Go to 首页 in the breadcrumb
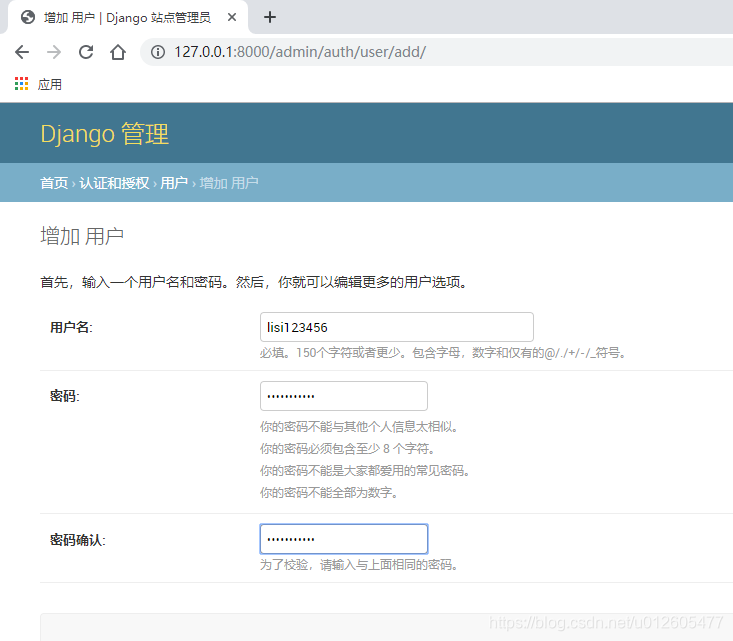The image size is (733, 641). point(54,183)
